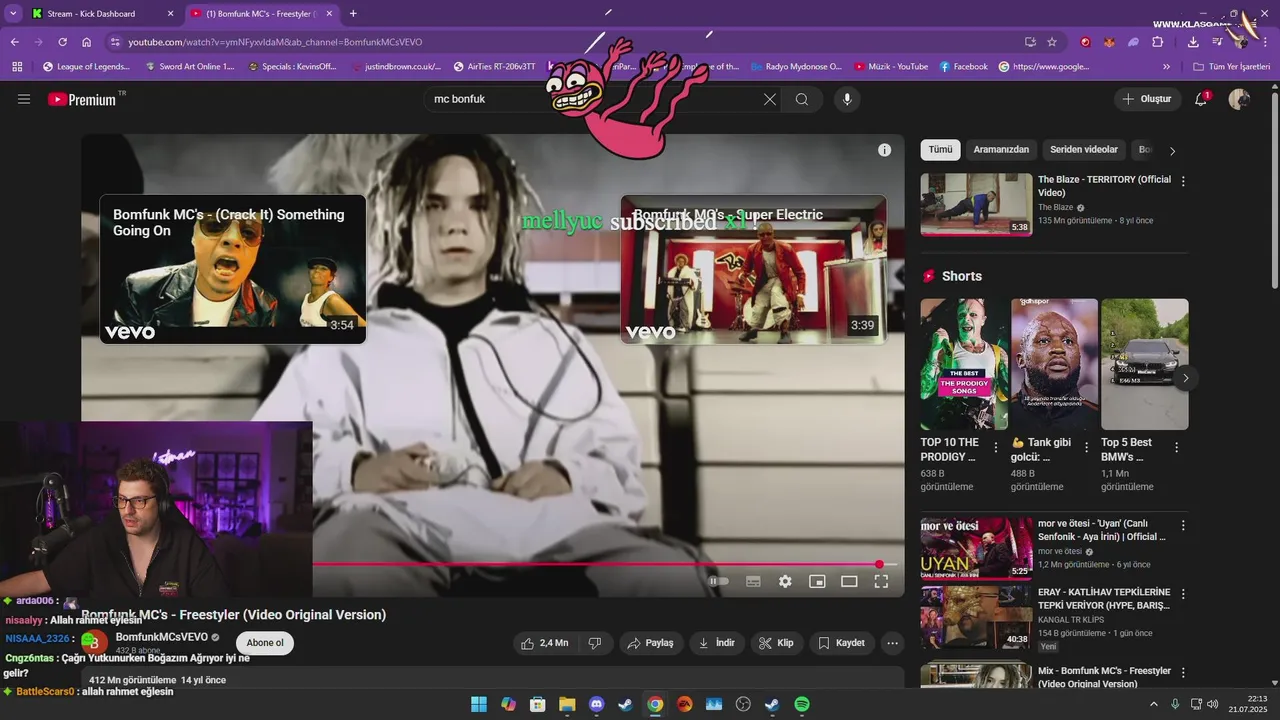Open the Müzik - YouTube bookmark
This screenshot has width=1280, height=720.
click(891, 67)
